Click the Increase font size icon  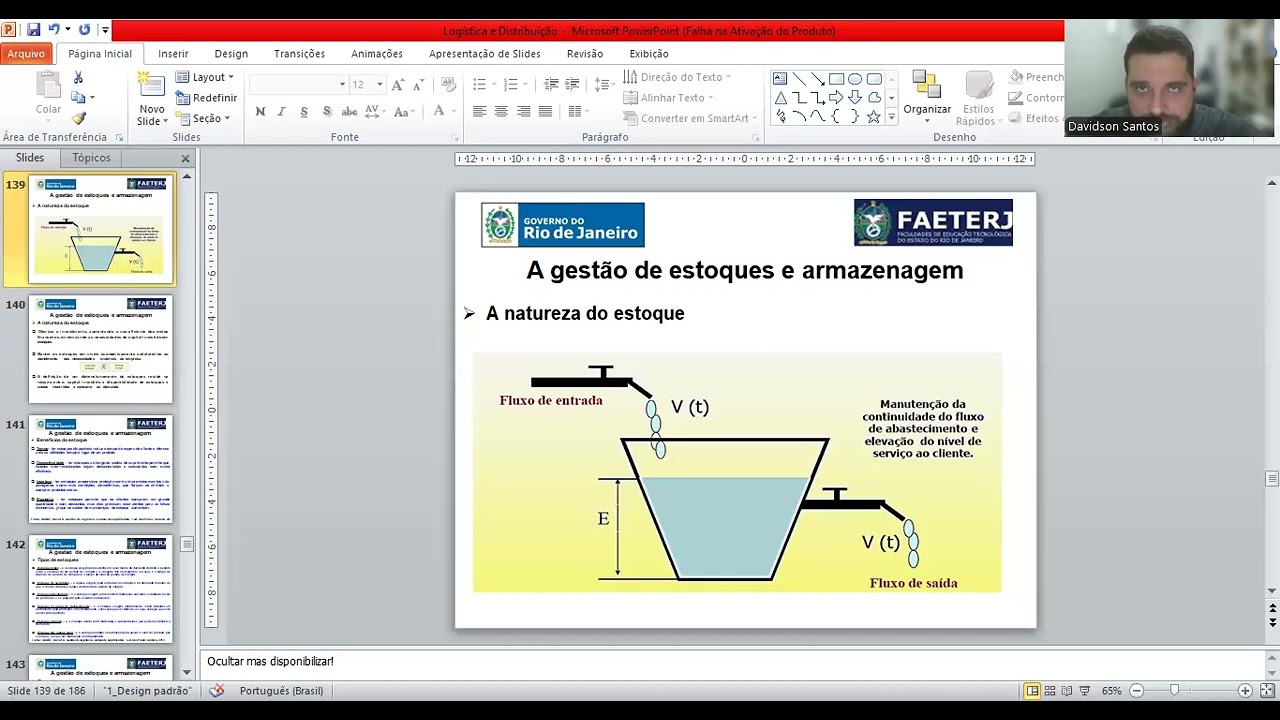tap(399, 85)
